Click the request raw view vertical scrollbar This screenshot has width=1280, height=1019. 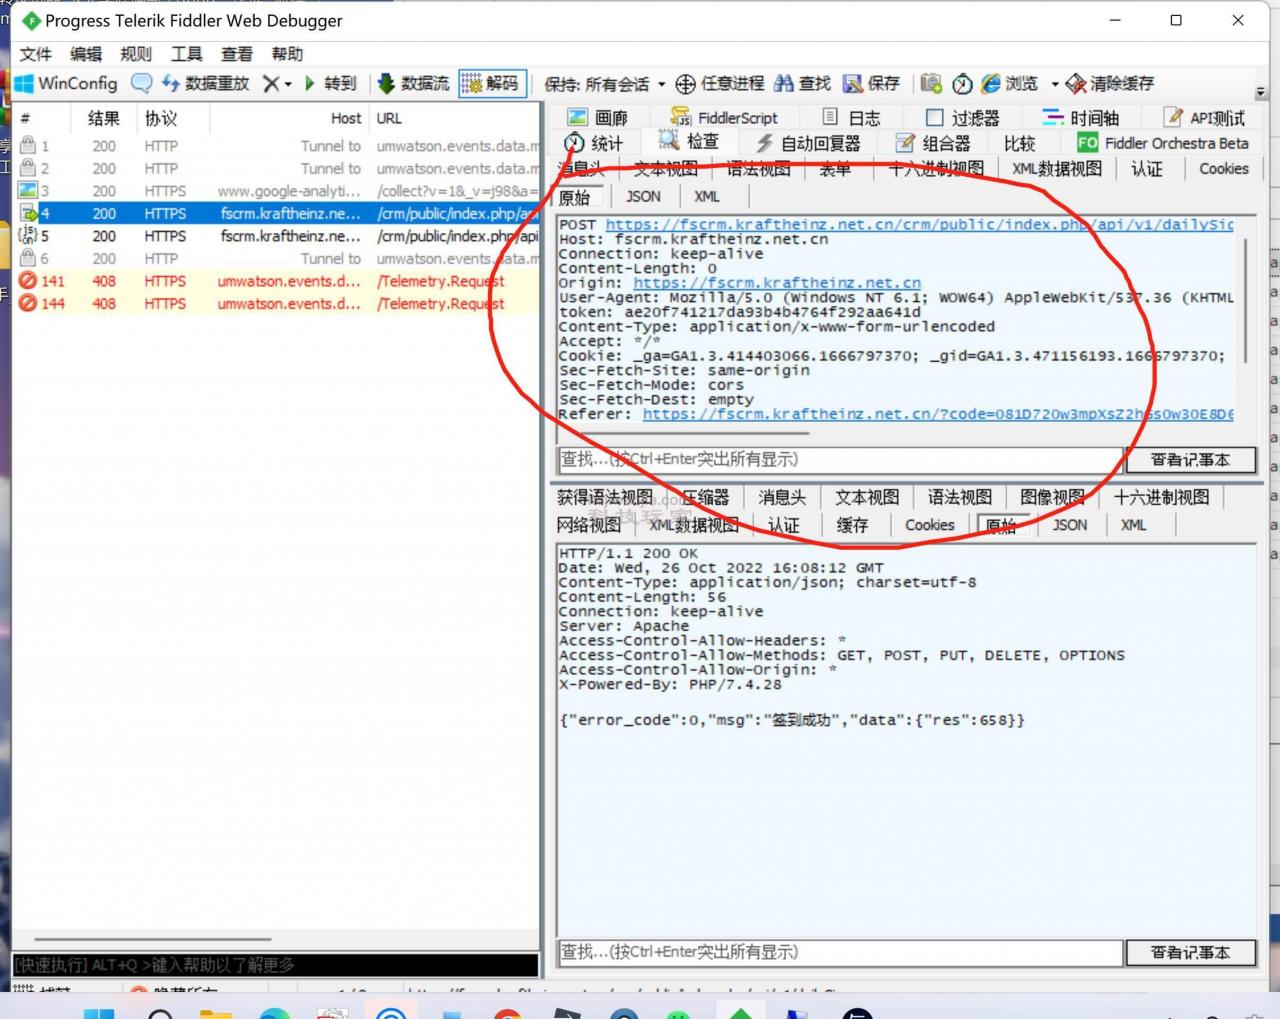click(1245, 300)
